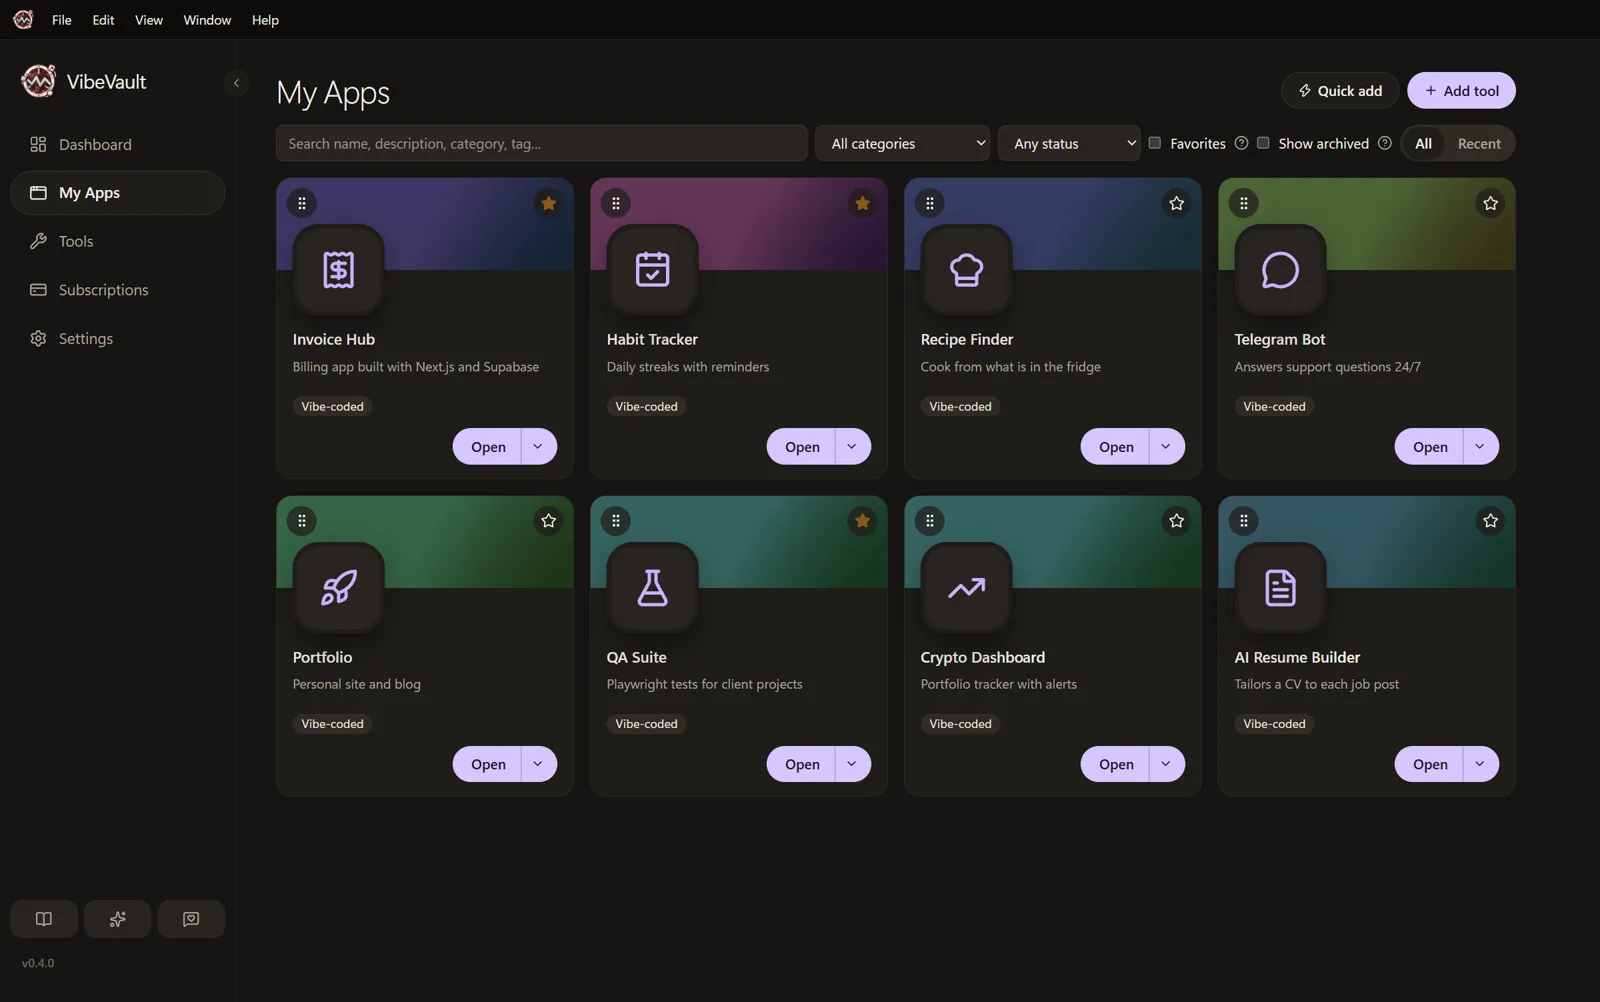
Task: Click the VibeVault logo in the sidebar
Action: tap(38, 81)
